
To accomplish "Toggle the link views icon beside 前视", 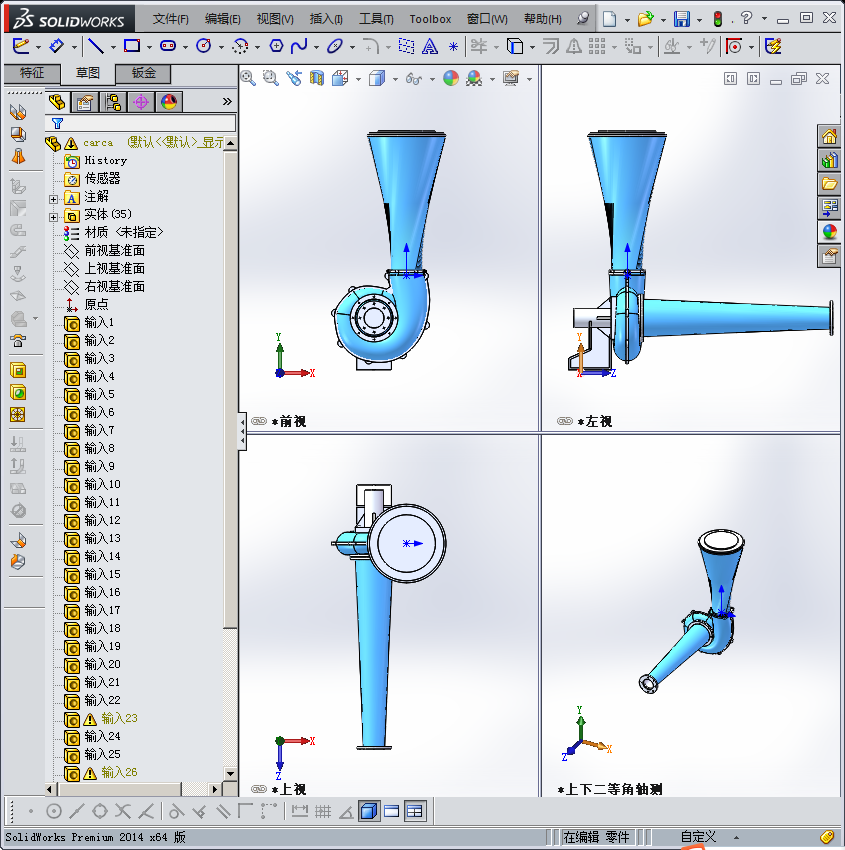I will 259,421.
